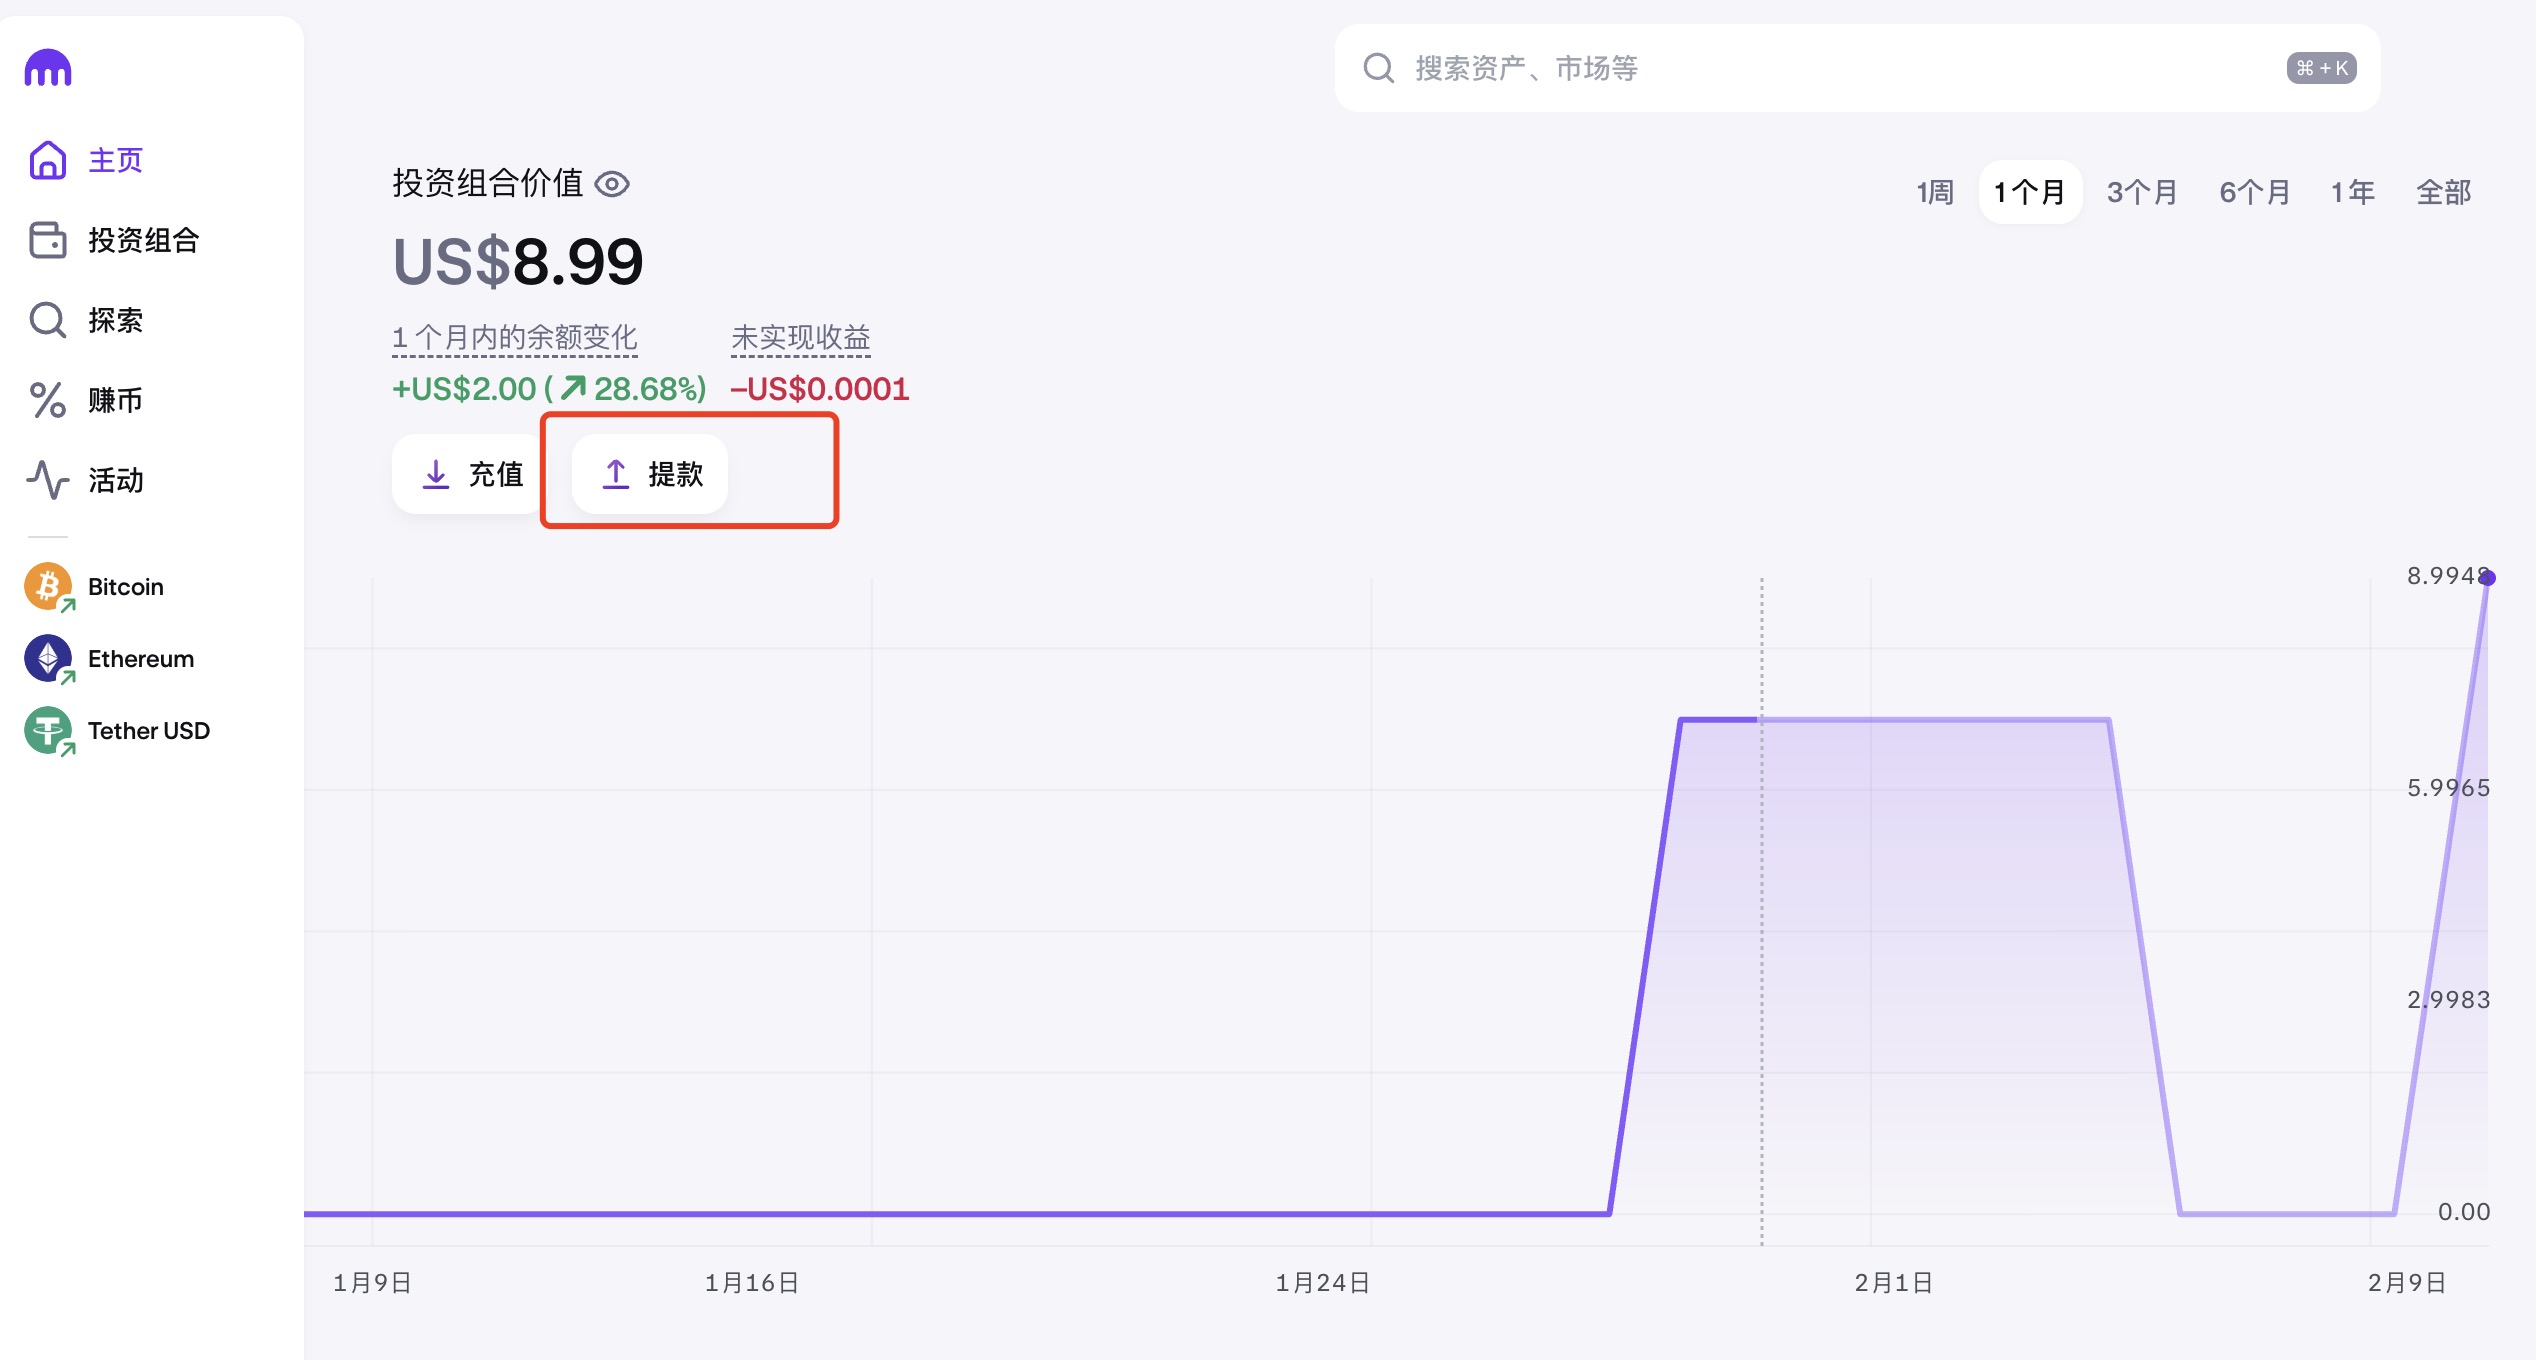Click 1个月内的余额变化 underlined label
The image size is (2536, 1360).
pos(515,338)
